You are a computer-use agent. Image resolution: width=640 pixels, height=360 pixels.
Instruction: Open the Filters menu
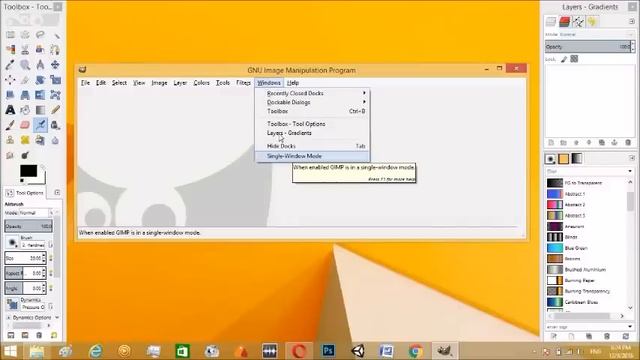tap(243, 83)
